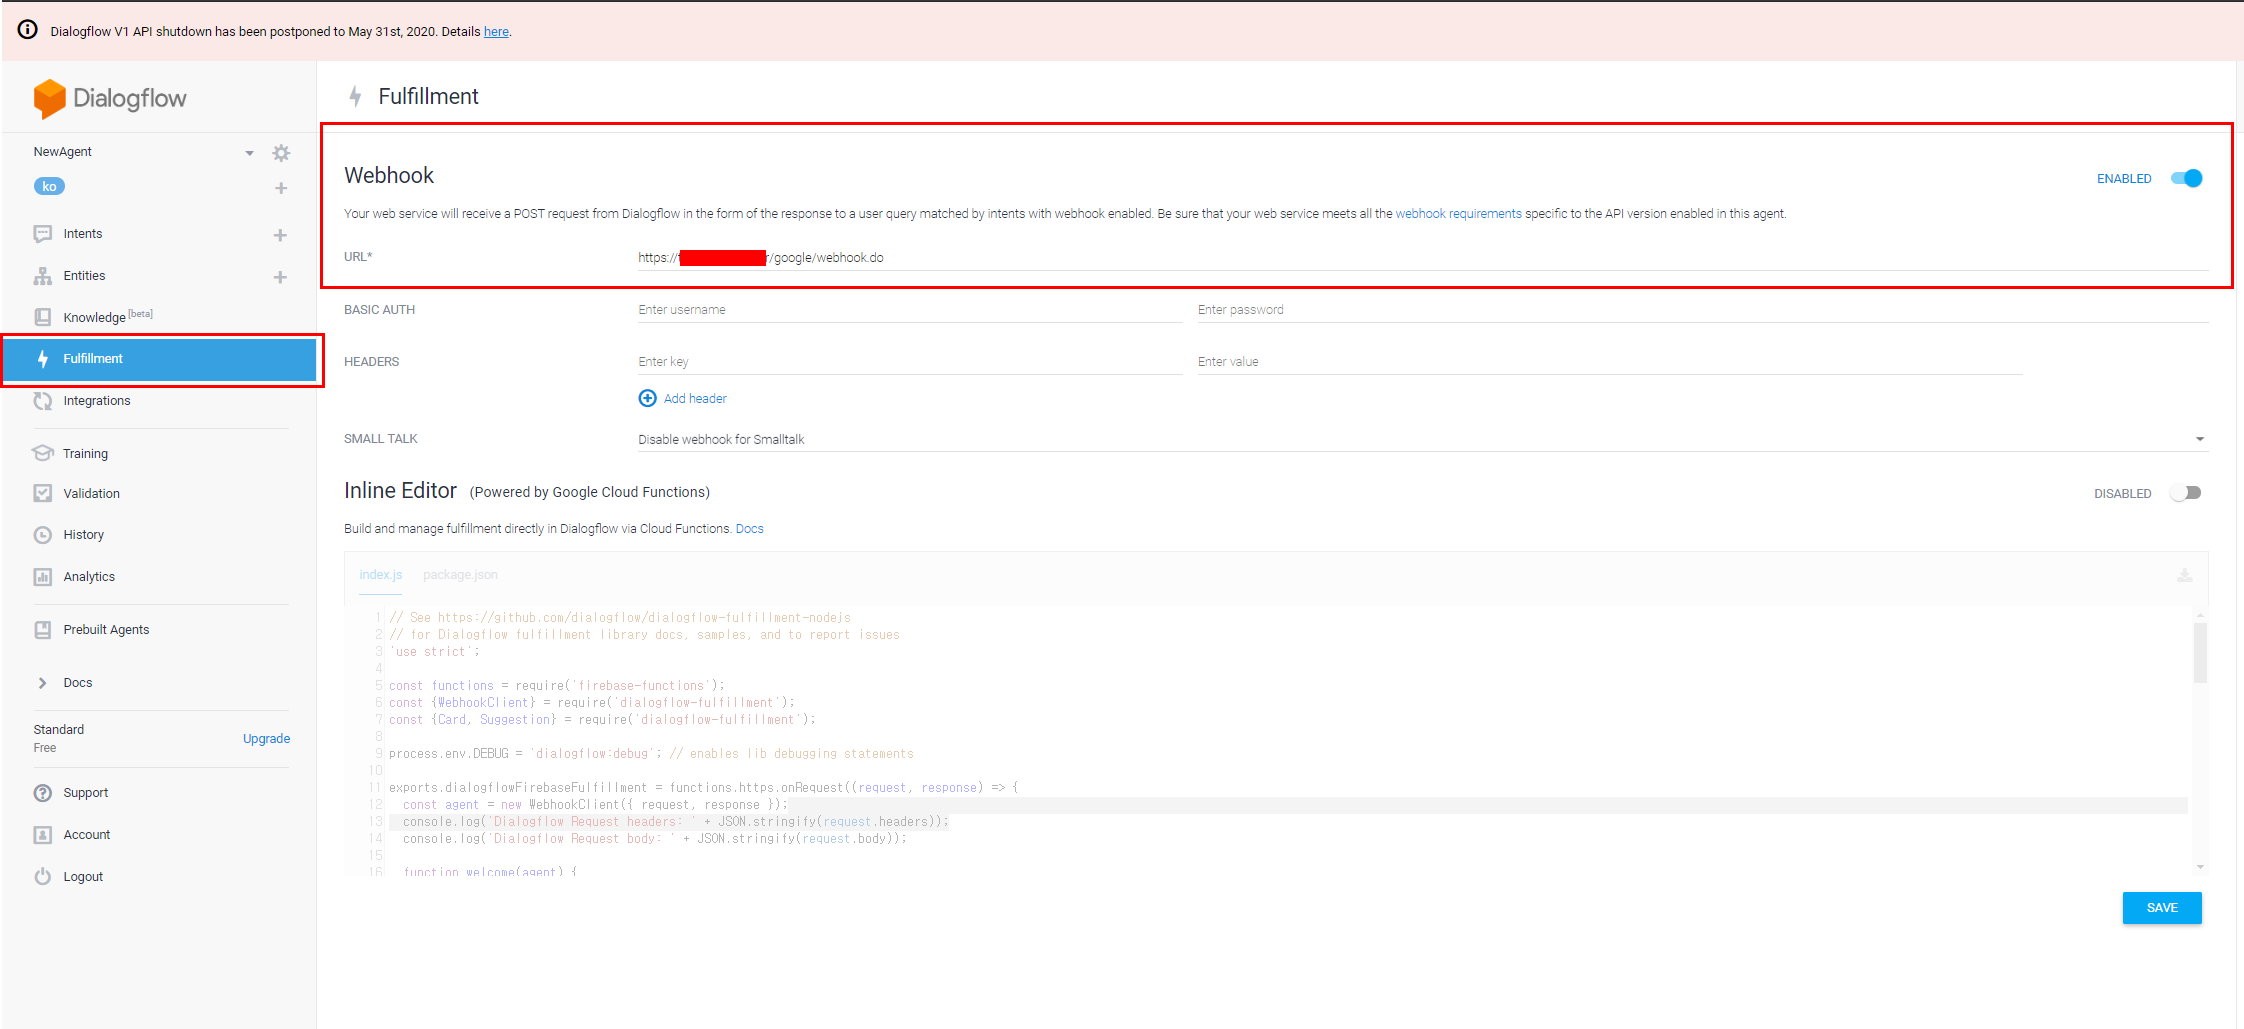Click the Analytics chart icon

click(43, 577)
